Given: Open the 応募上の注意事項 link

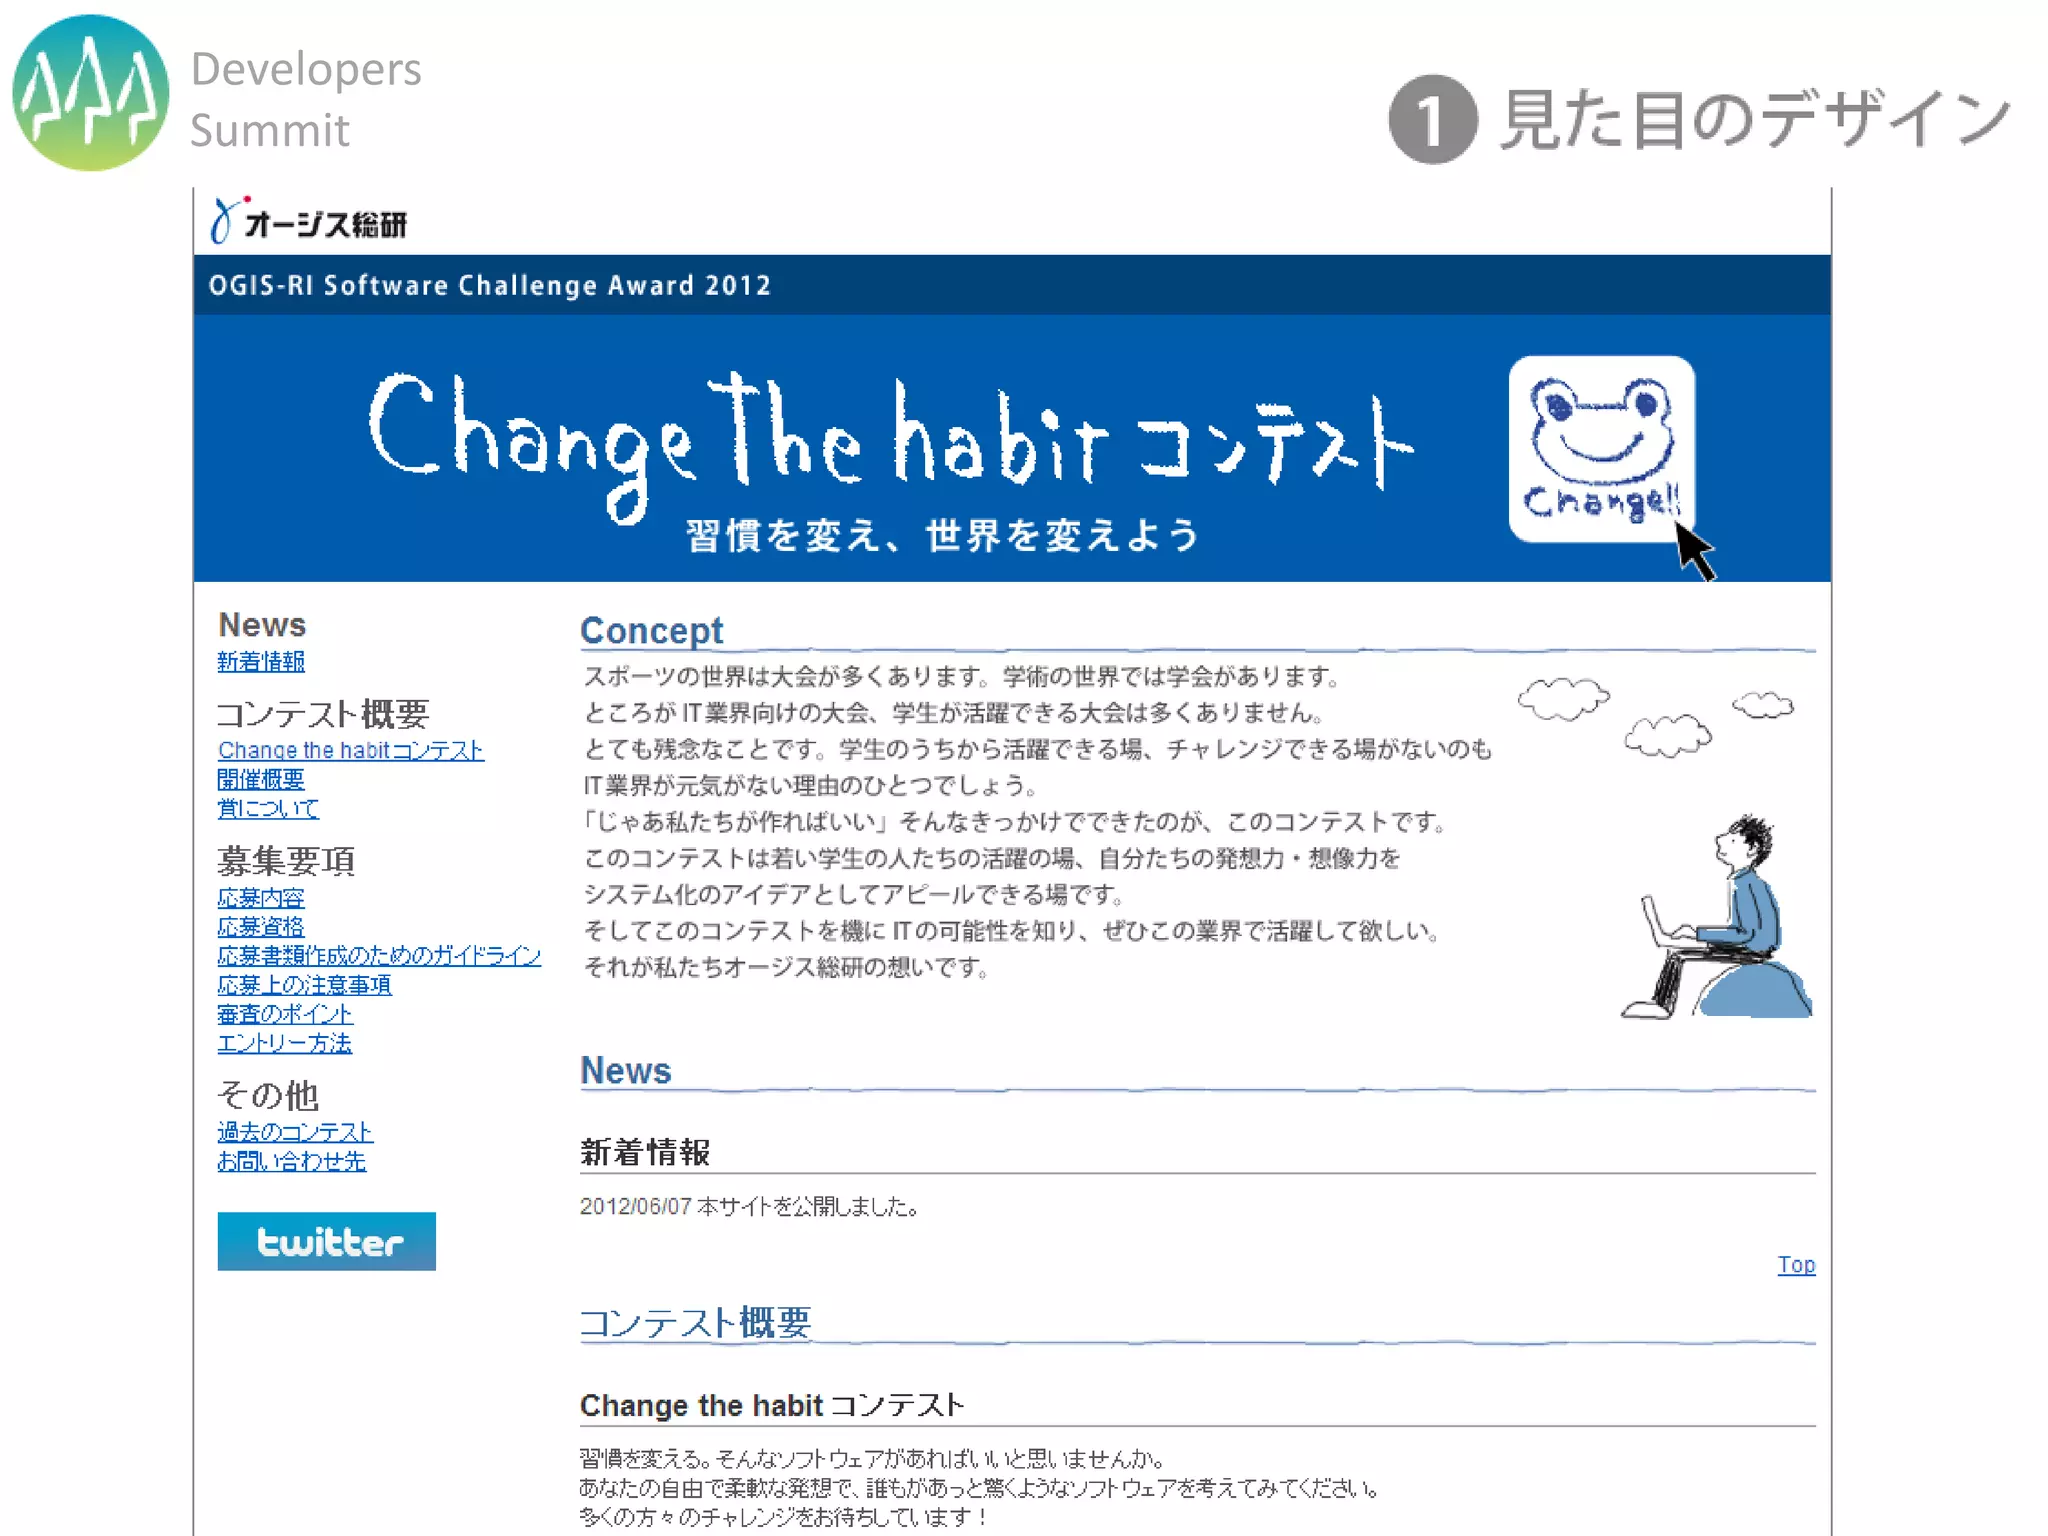Looking at the screenshot, I should point(304,984).
